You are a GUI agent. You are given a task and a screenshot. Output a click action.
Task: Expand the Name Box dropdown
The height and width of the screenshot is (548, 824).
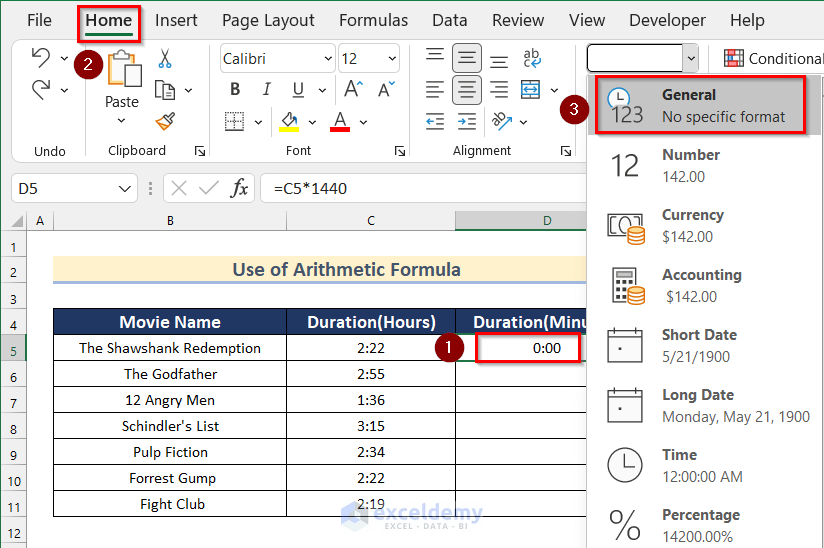(125, 189)
